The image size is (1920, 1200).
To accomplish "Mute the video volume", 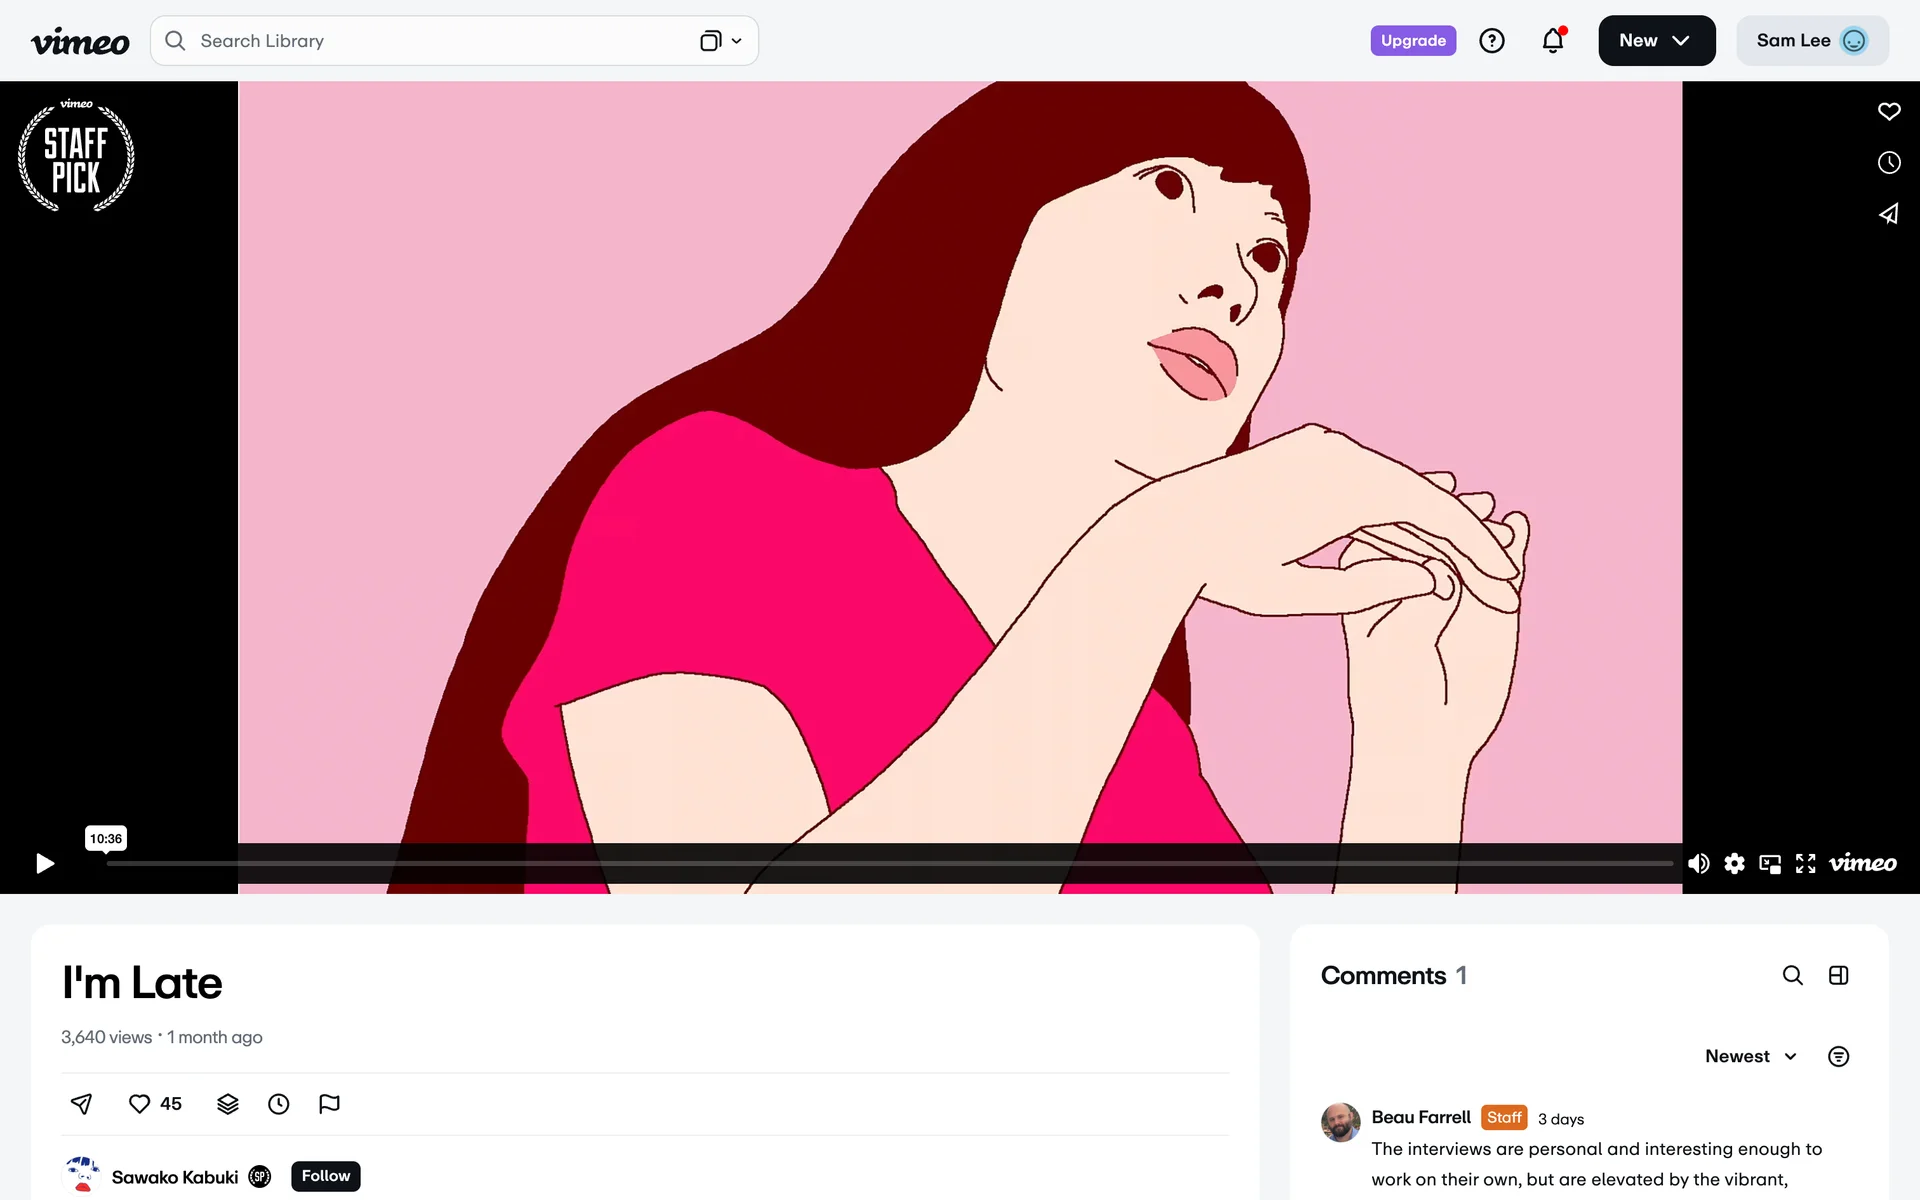I will [x=1698, y=864].
